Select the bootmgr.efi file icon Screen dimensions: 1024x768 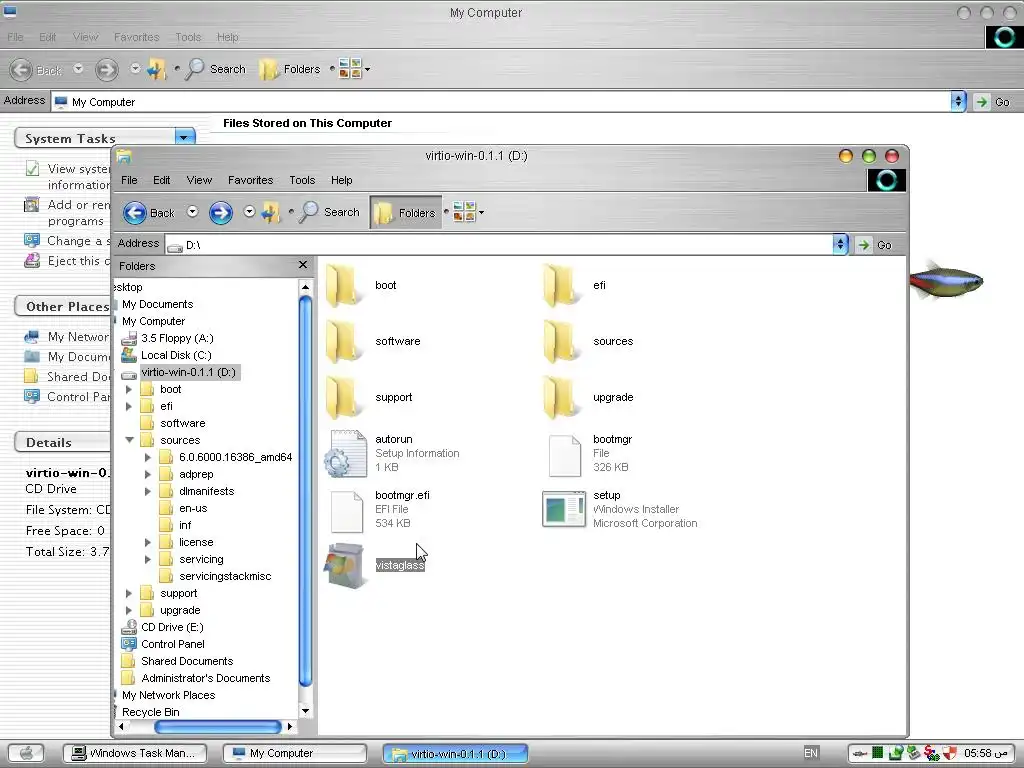[347, 511]
